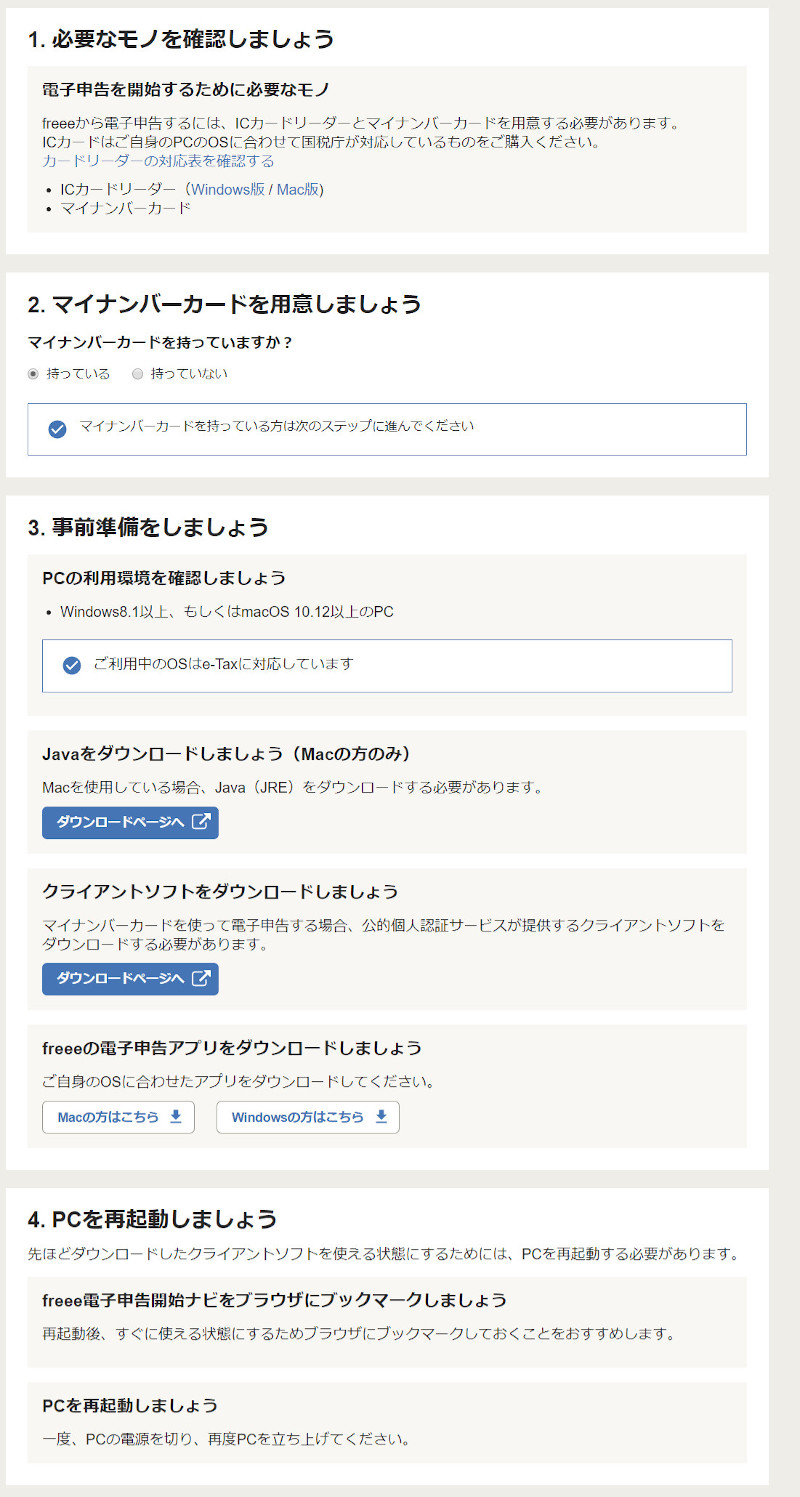800x1497 pixels.
Task: Open the Windows版 card reader link
Action: 228,189
